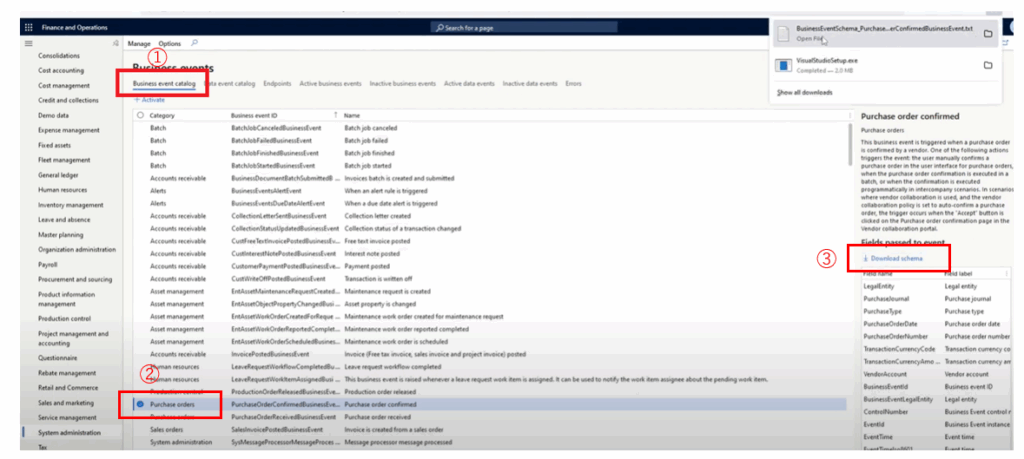Open Inactive data events tab

click(x=530, y=84)
